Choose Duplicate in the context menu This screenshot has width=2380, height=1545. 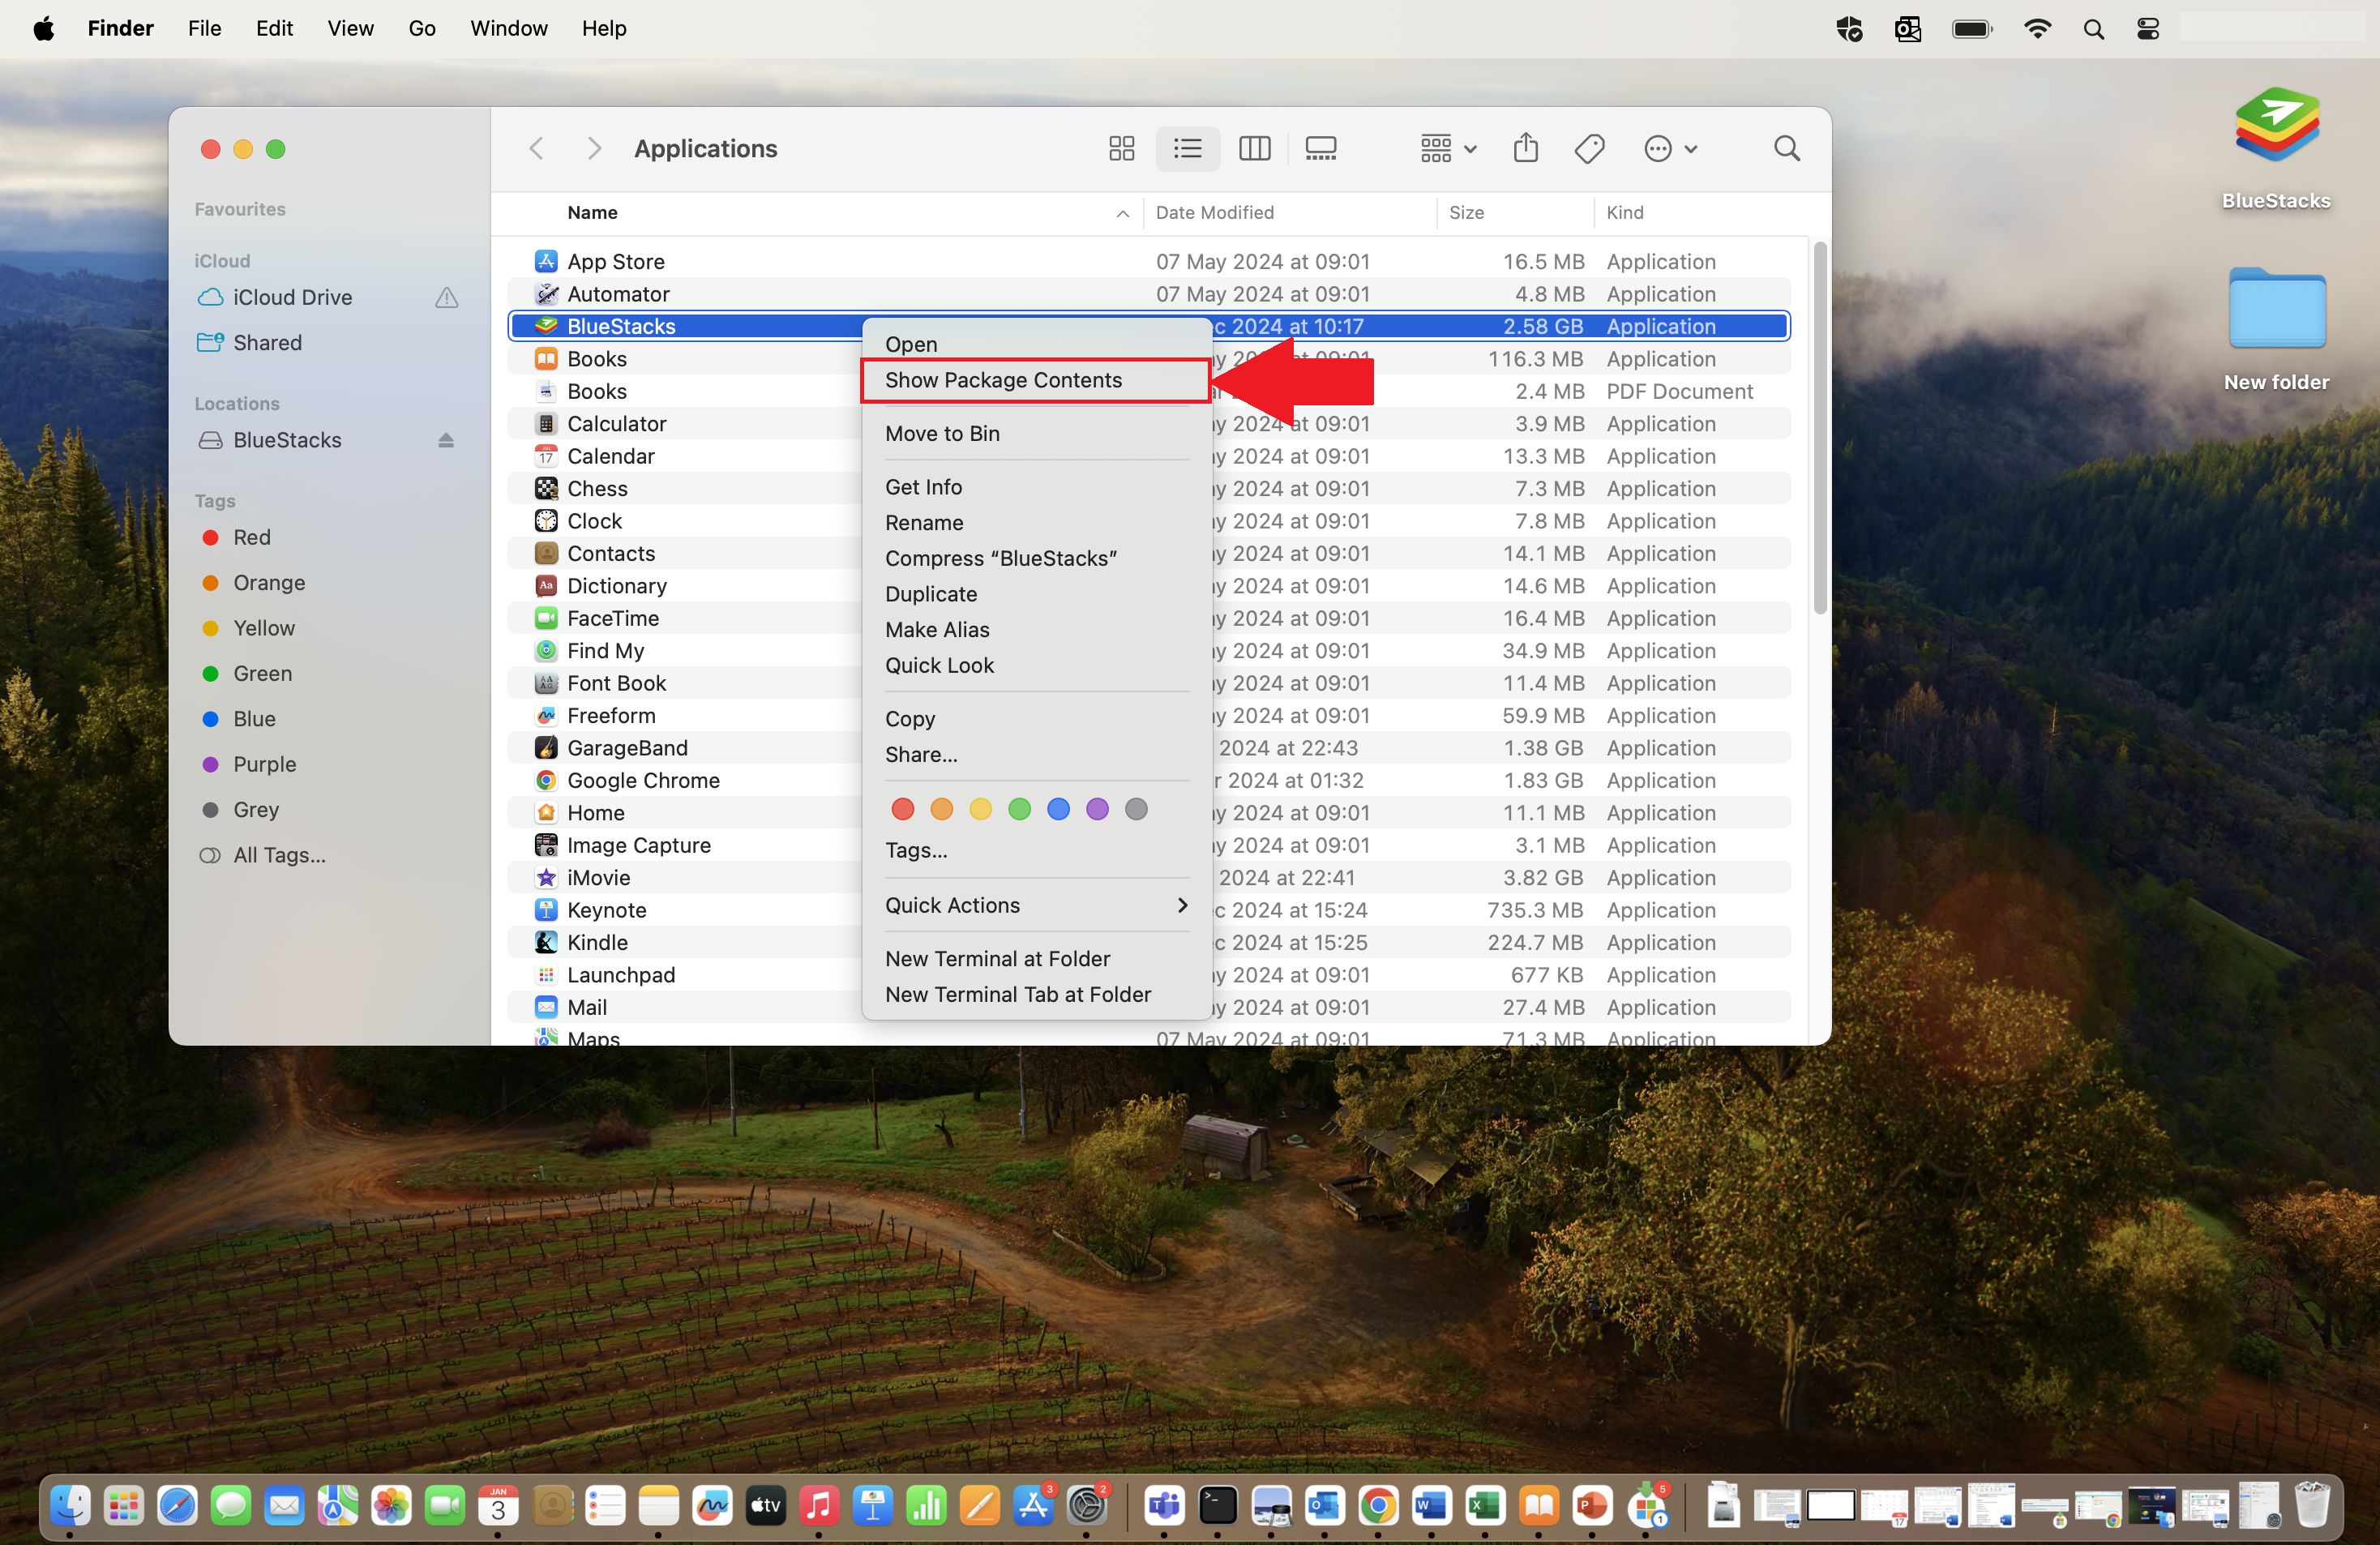point(1037,594)
